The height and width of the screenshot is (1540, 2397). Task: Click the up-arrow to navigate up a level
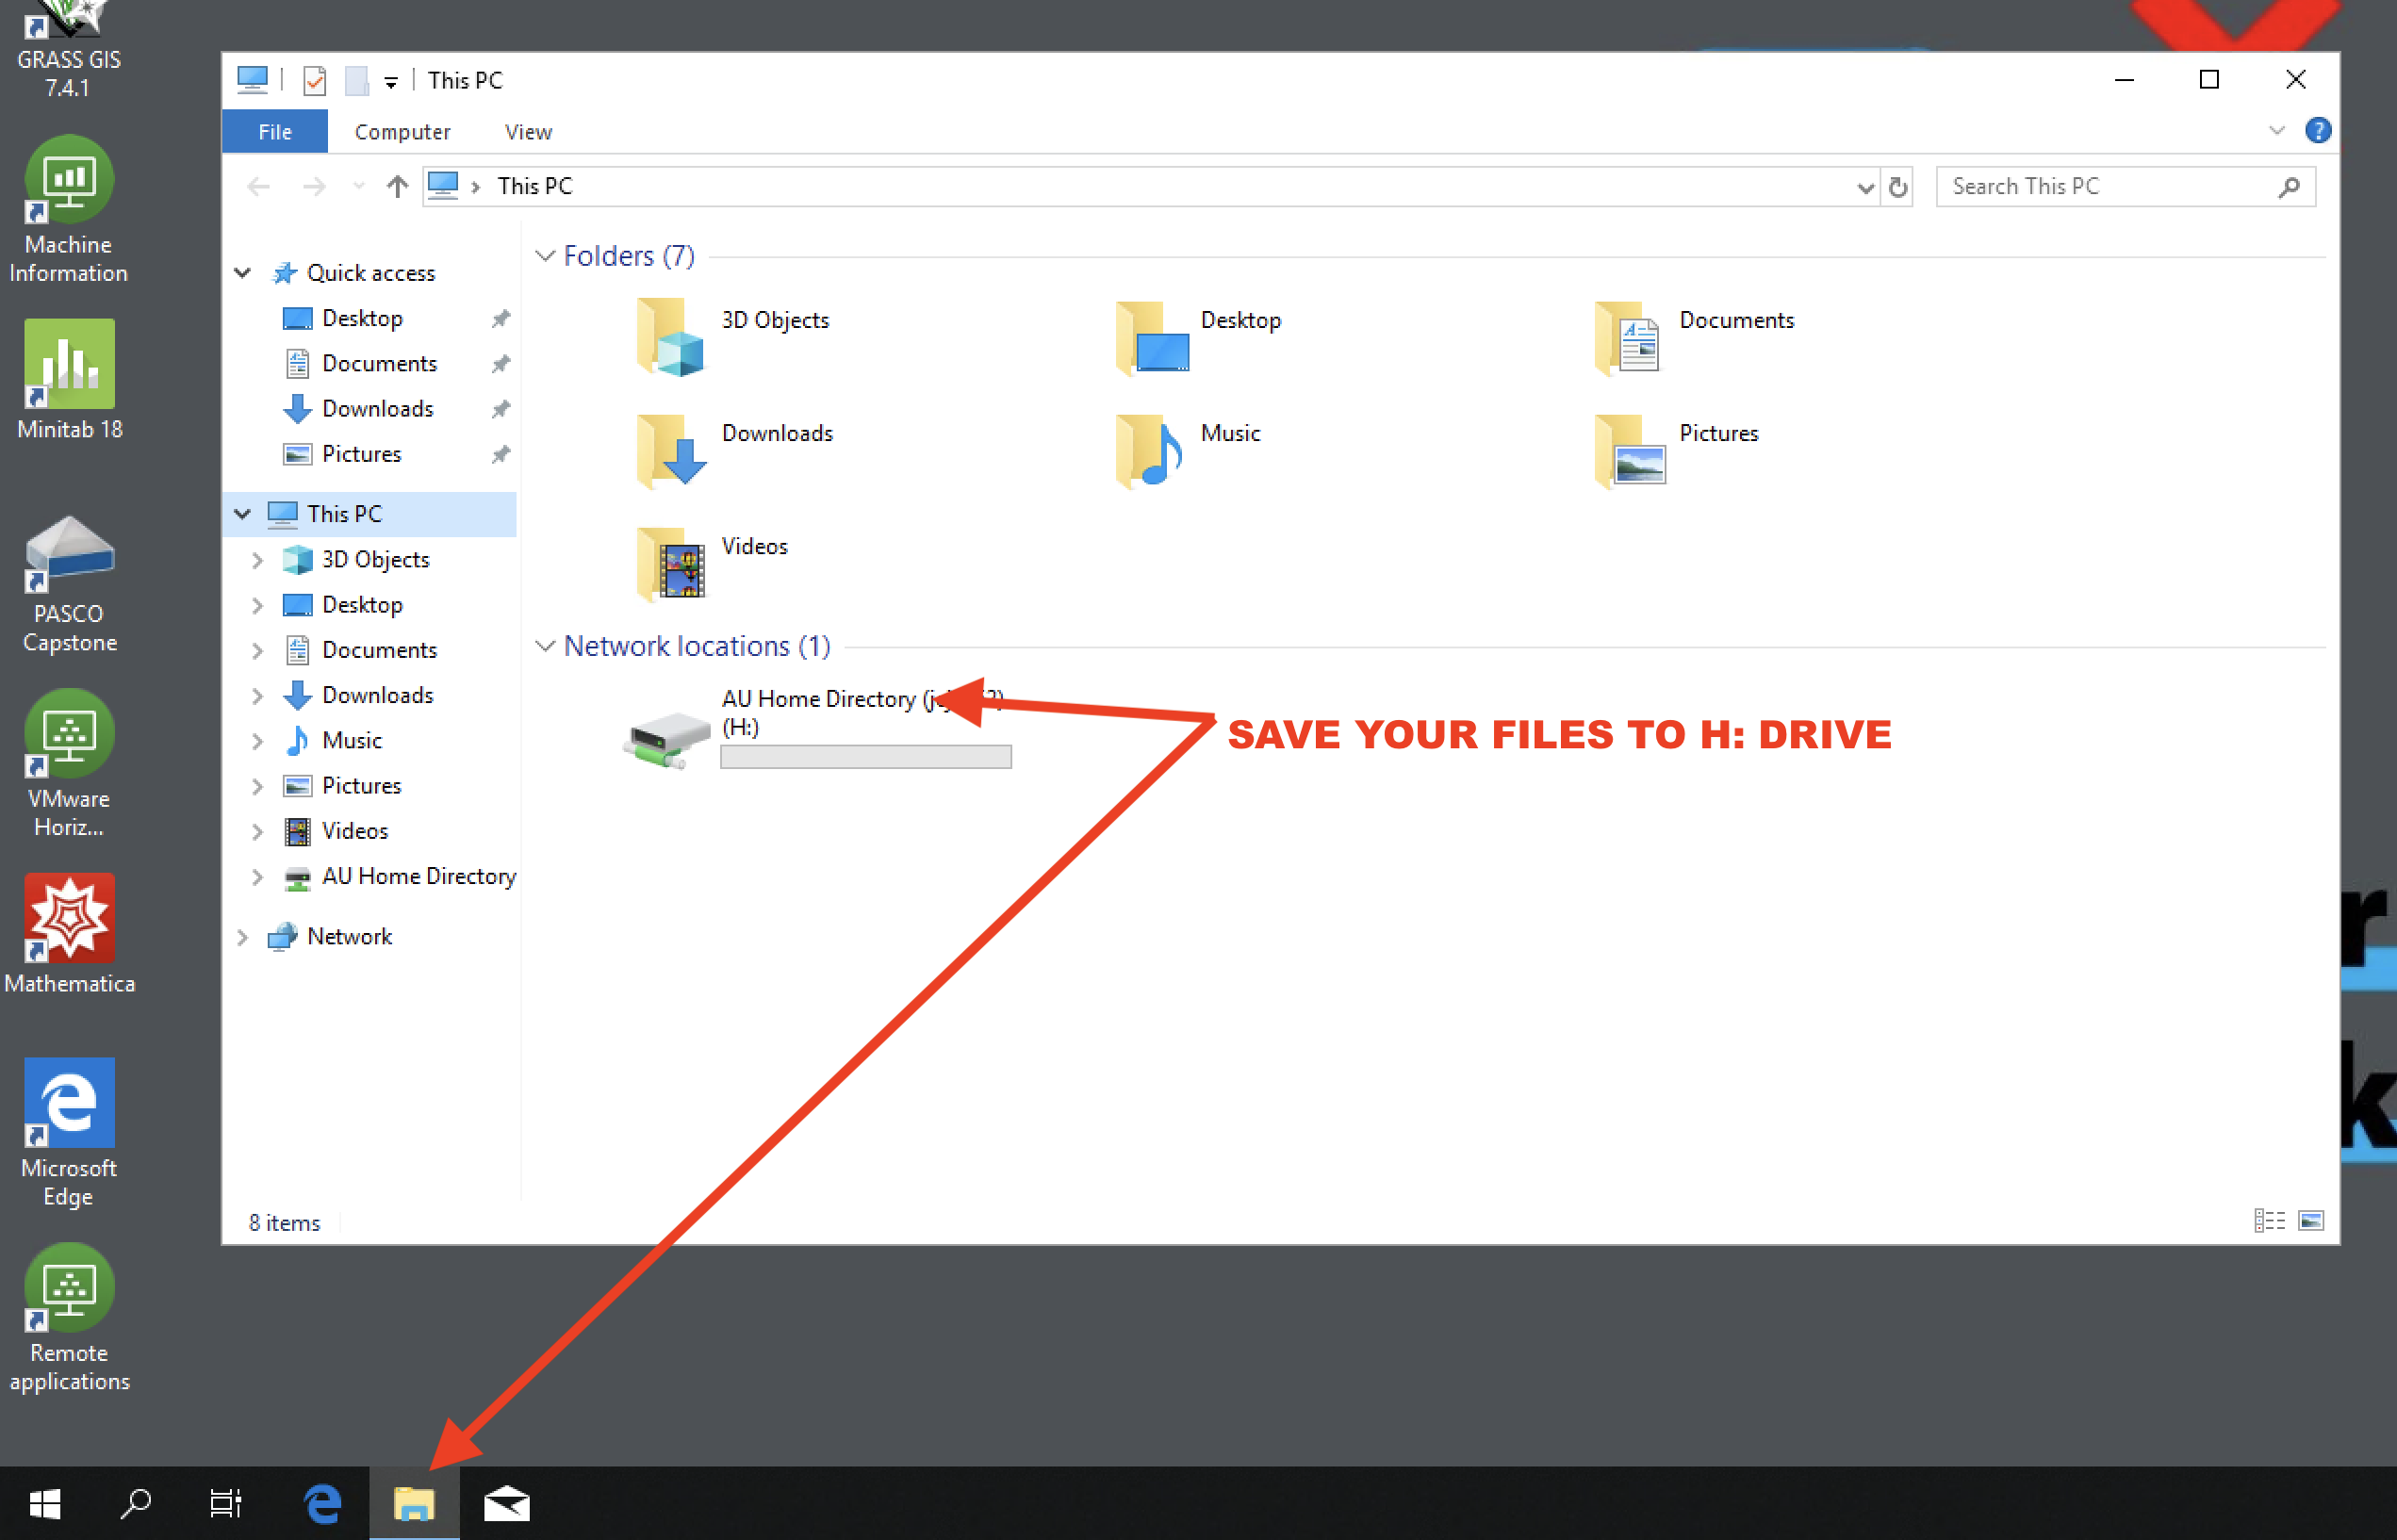396,186
